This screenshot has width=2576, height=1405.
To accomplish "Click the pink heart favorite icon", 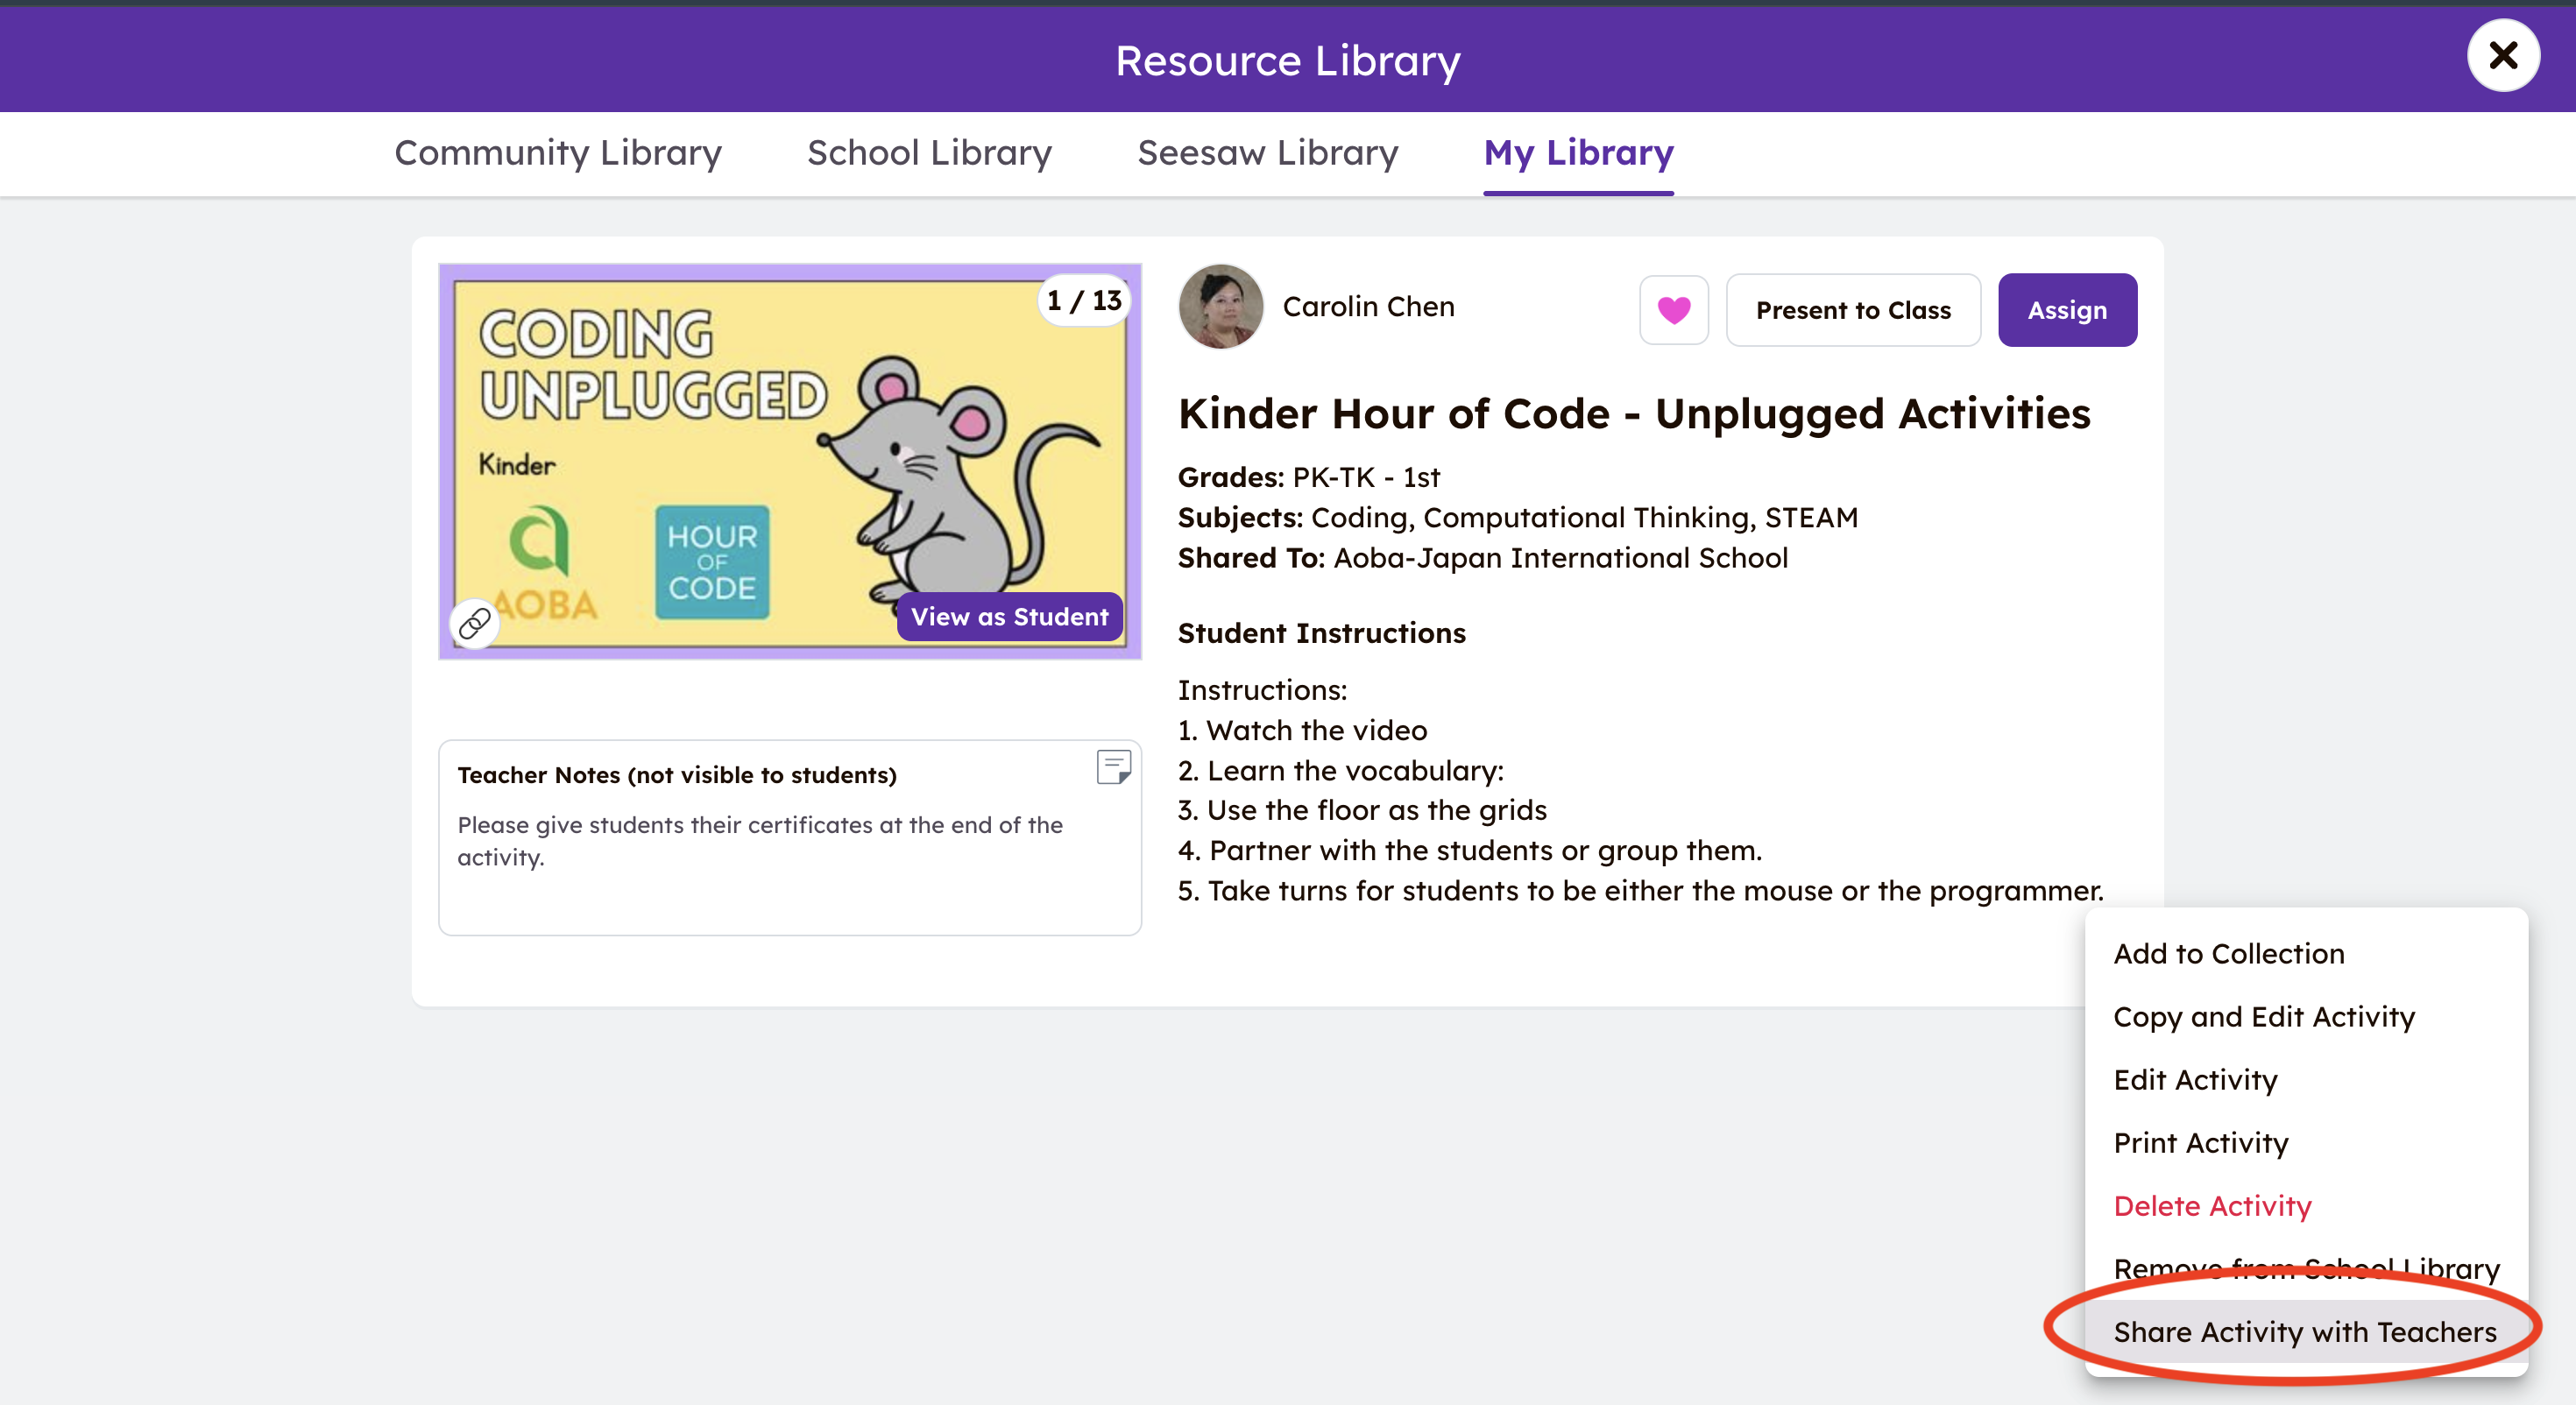I will coord(1673,310).
